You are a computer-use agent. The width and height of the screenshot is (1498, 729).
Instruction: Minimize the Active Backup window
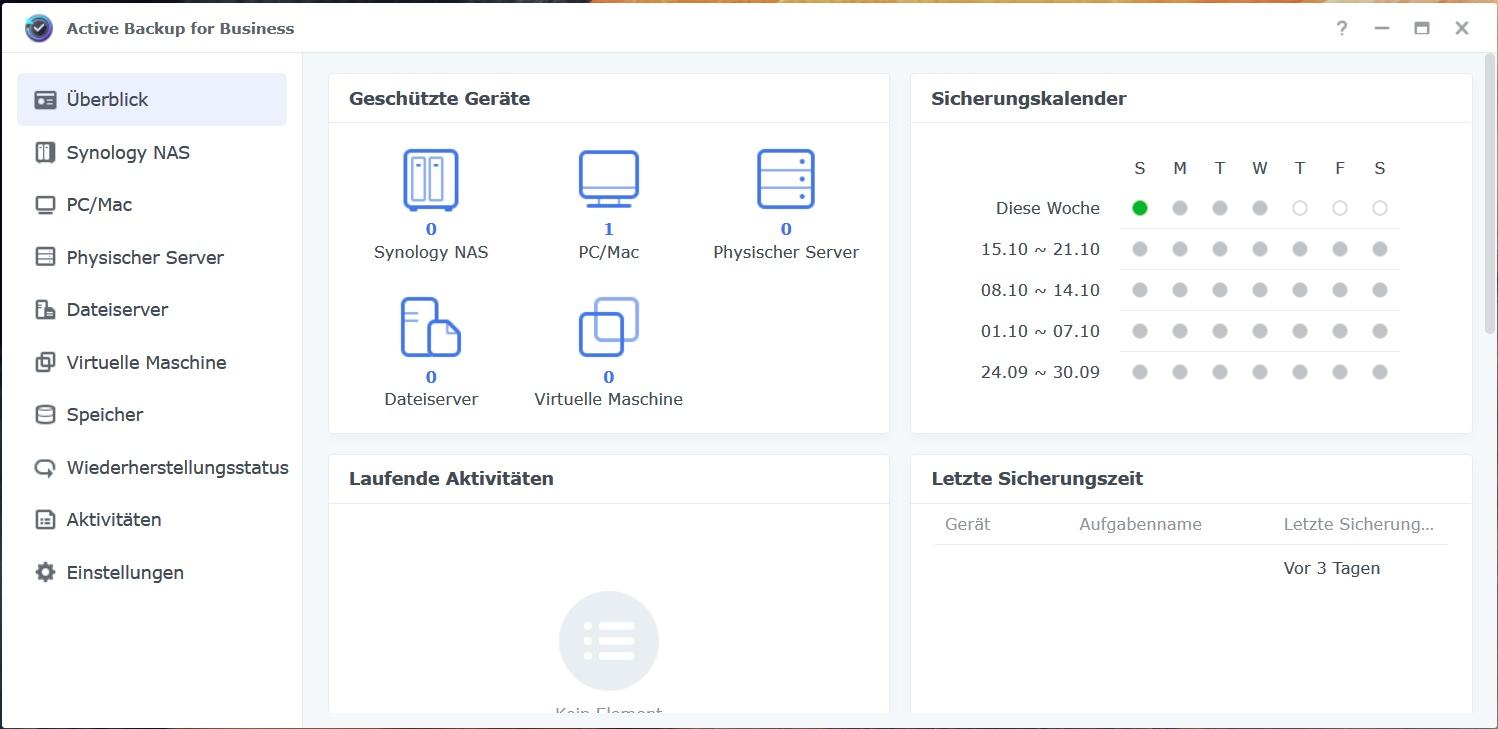[1382, 28]
